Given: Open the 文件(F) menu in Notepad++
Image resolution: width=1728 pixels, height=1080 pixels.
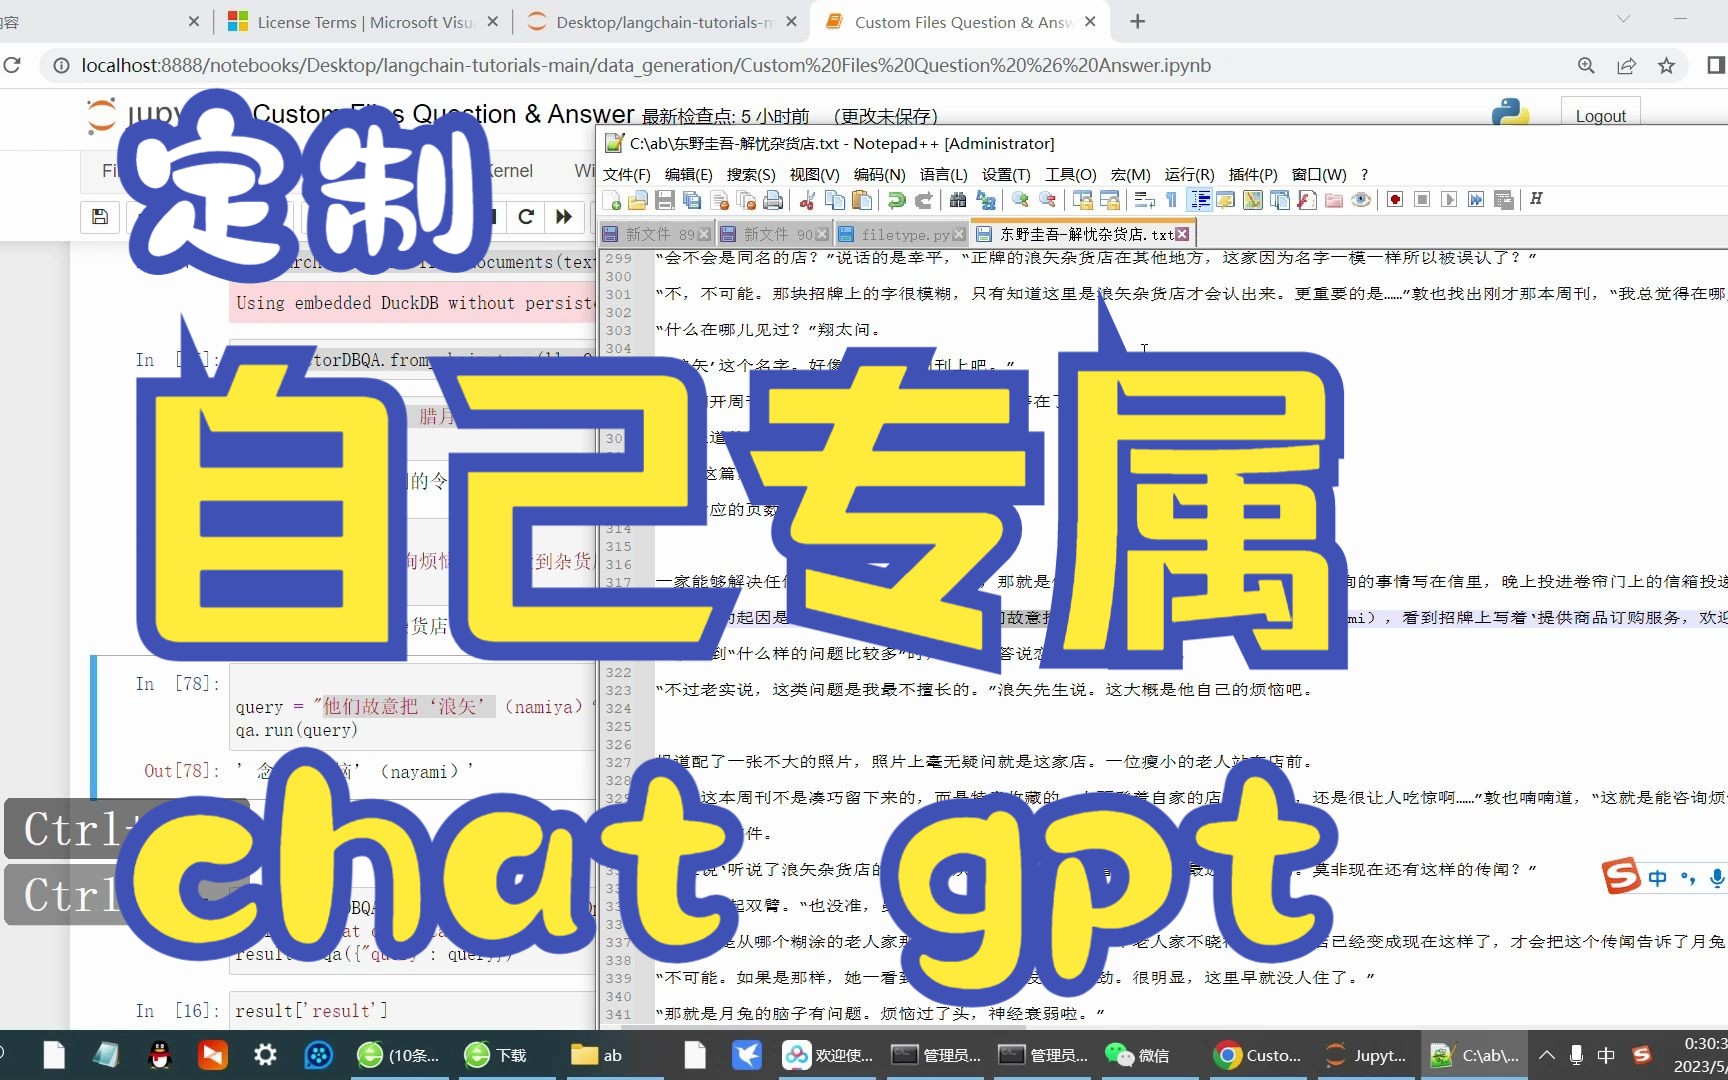Looking at the screenshot, I should point(626,174).
